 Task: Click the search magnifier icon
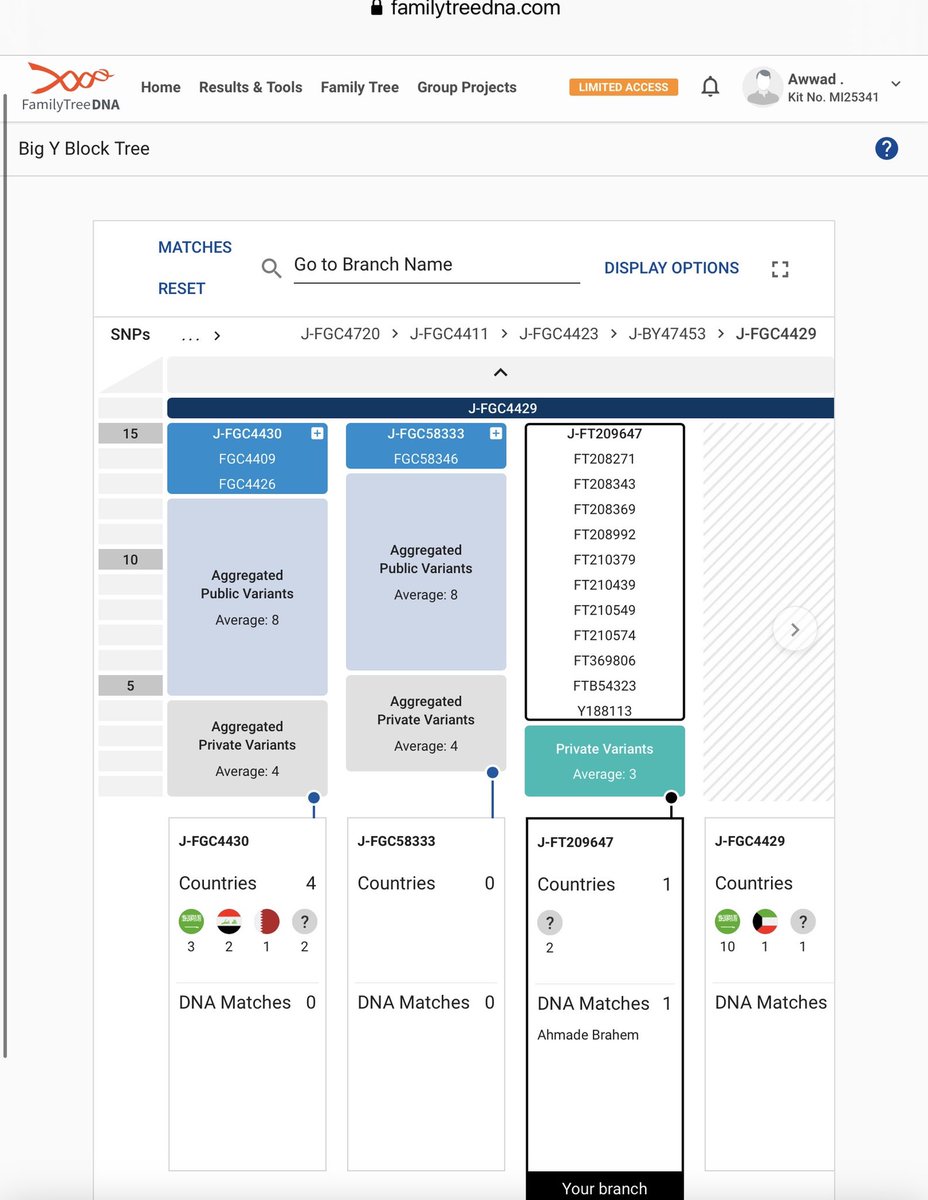[271, 268]
